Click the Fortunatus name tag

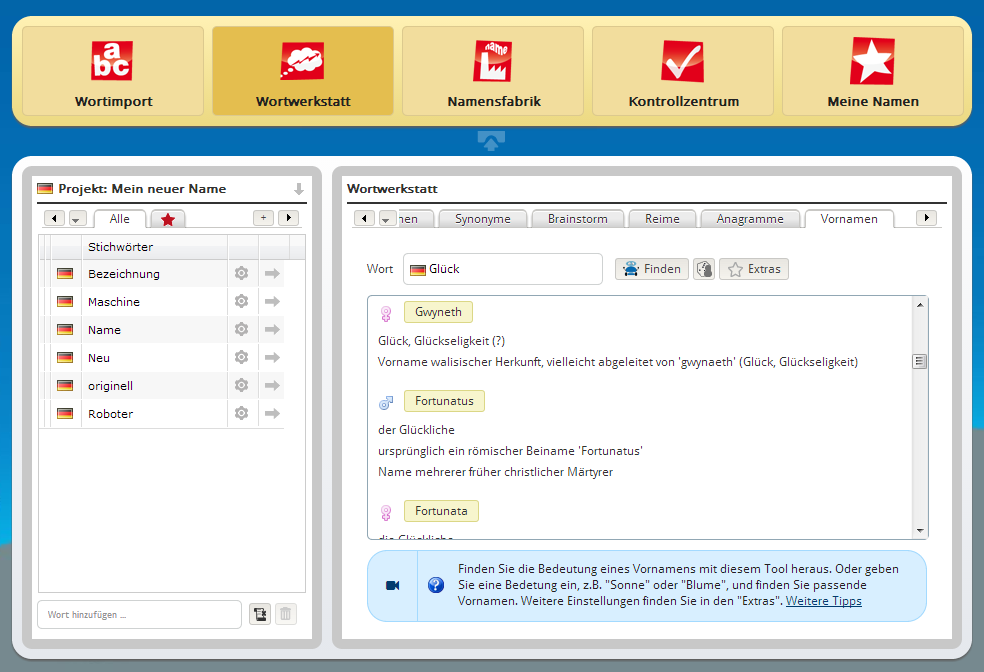[x=444, y=401]
